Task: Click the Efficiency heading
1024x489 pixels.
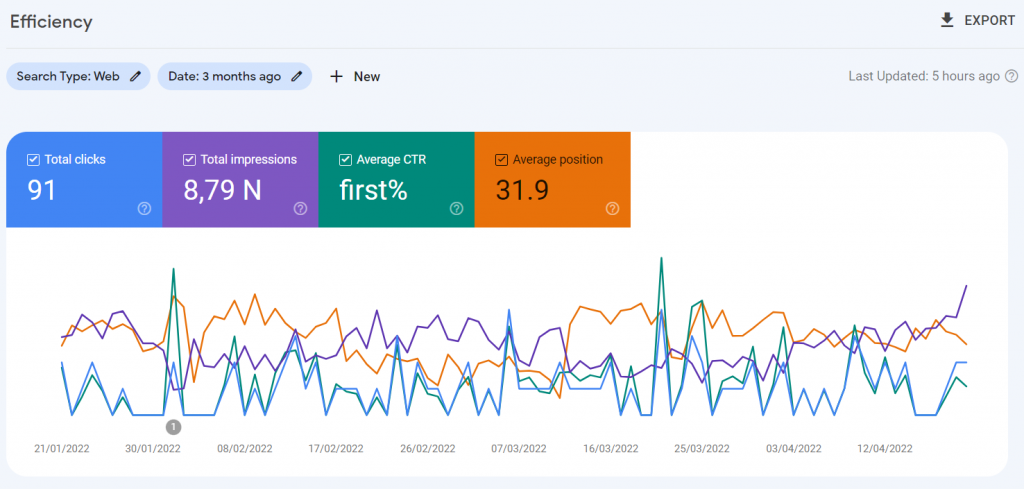Action: (51, 22)
